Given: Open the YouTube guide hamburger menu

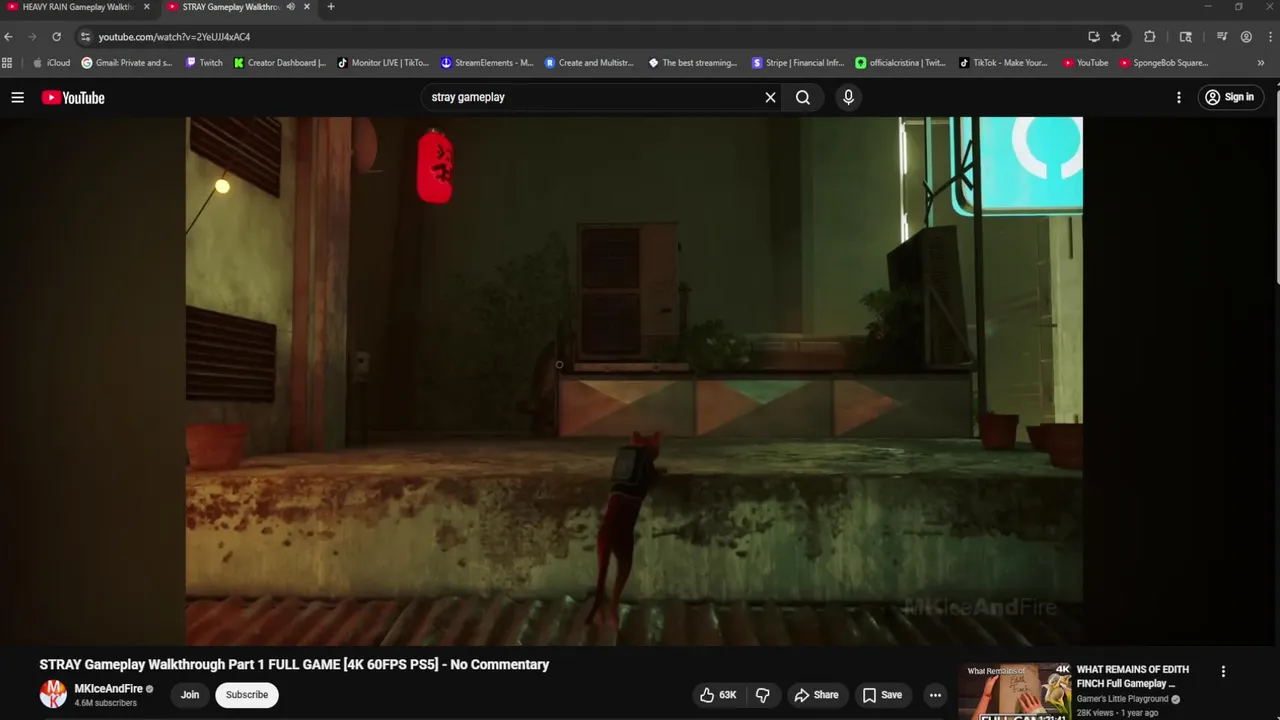Looking at the screenshot, I should pos(17,97).
